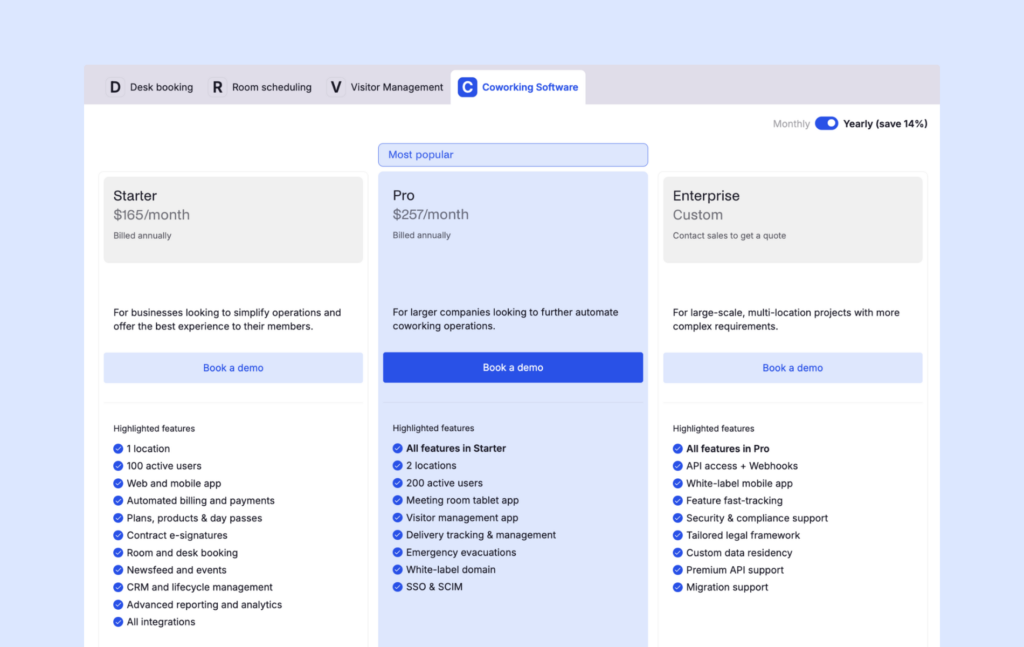Image resolution: width=1024 pixels, height=647 pixels.
Task: Click checkmark icon beside 1 location
Action: [118, 449]
